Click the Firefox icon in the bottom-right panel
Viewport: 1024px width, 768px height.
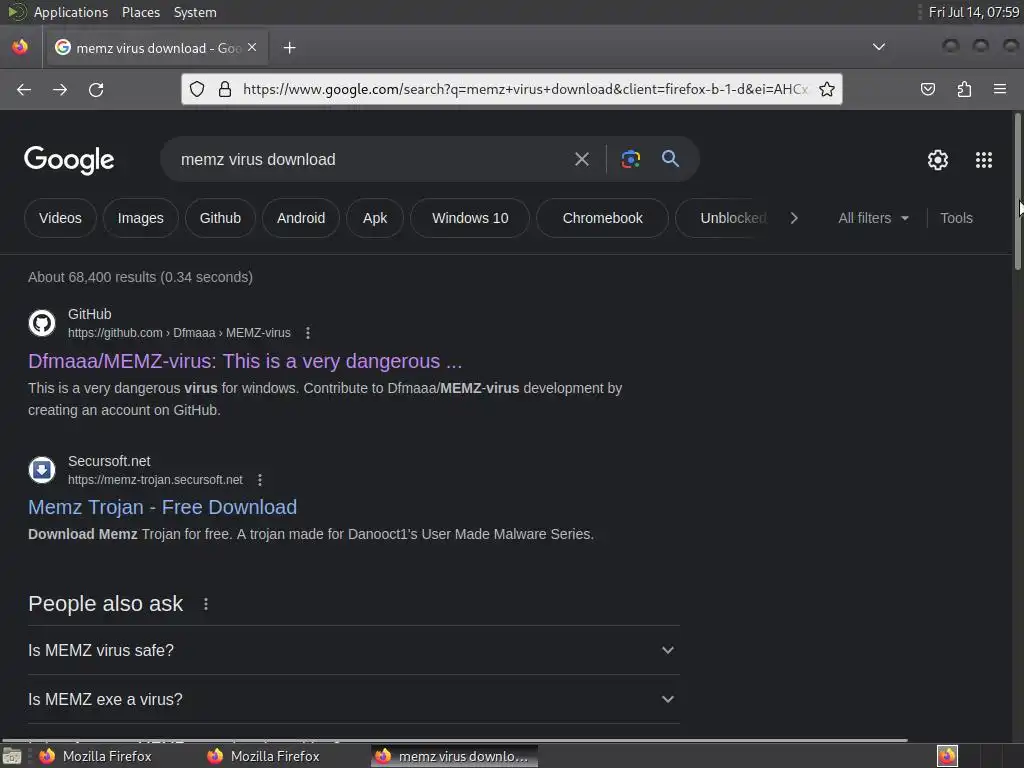pyautogui.click(x=947, y=756)
